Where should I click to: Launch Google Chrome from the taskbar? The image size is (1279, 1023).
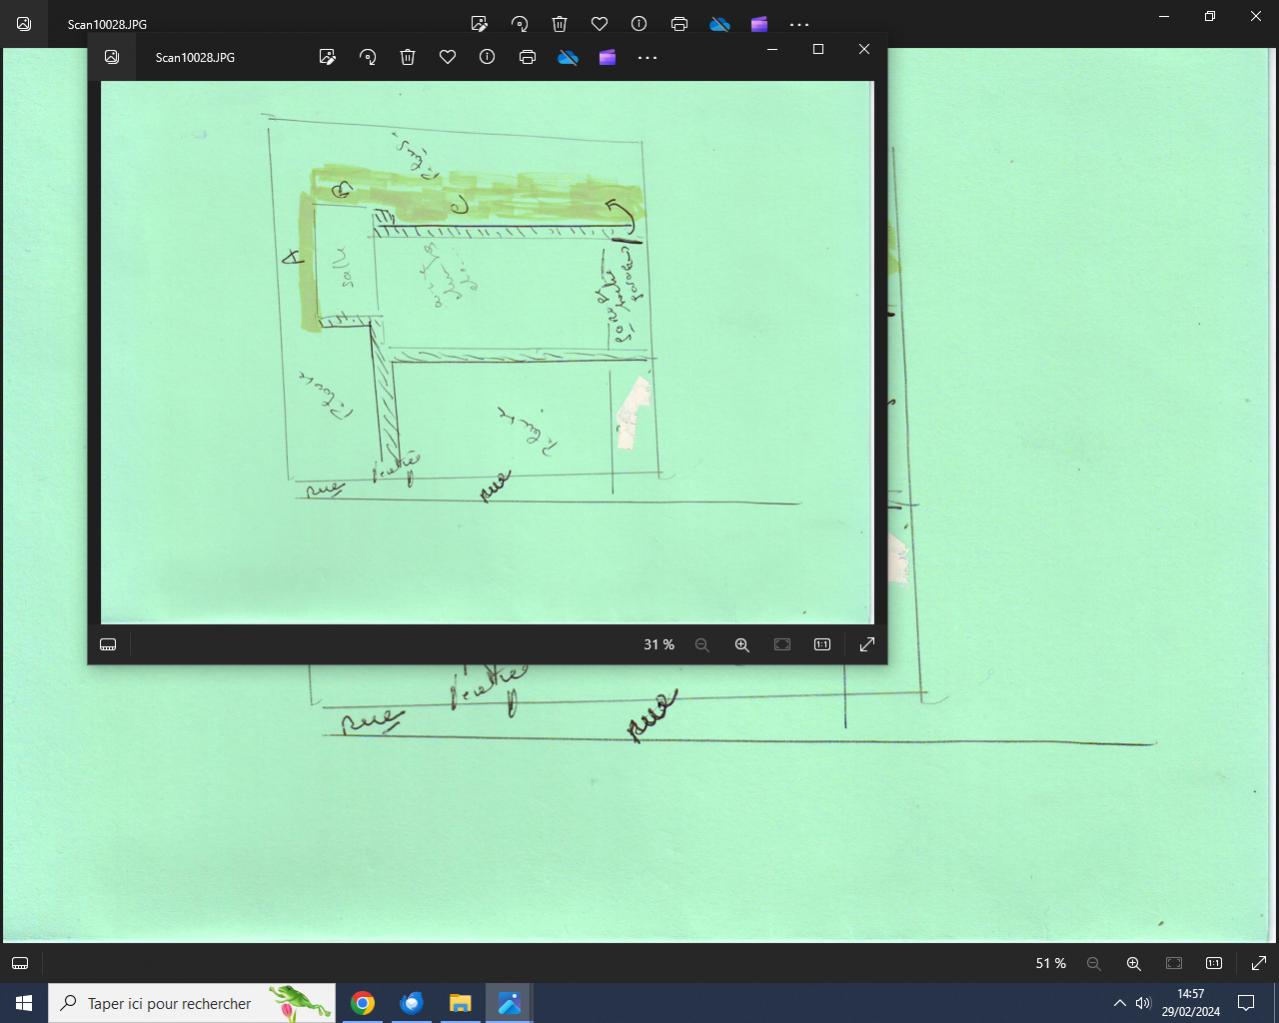click(363, 1003)
